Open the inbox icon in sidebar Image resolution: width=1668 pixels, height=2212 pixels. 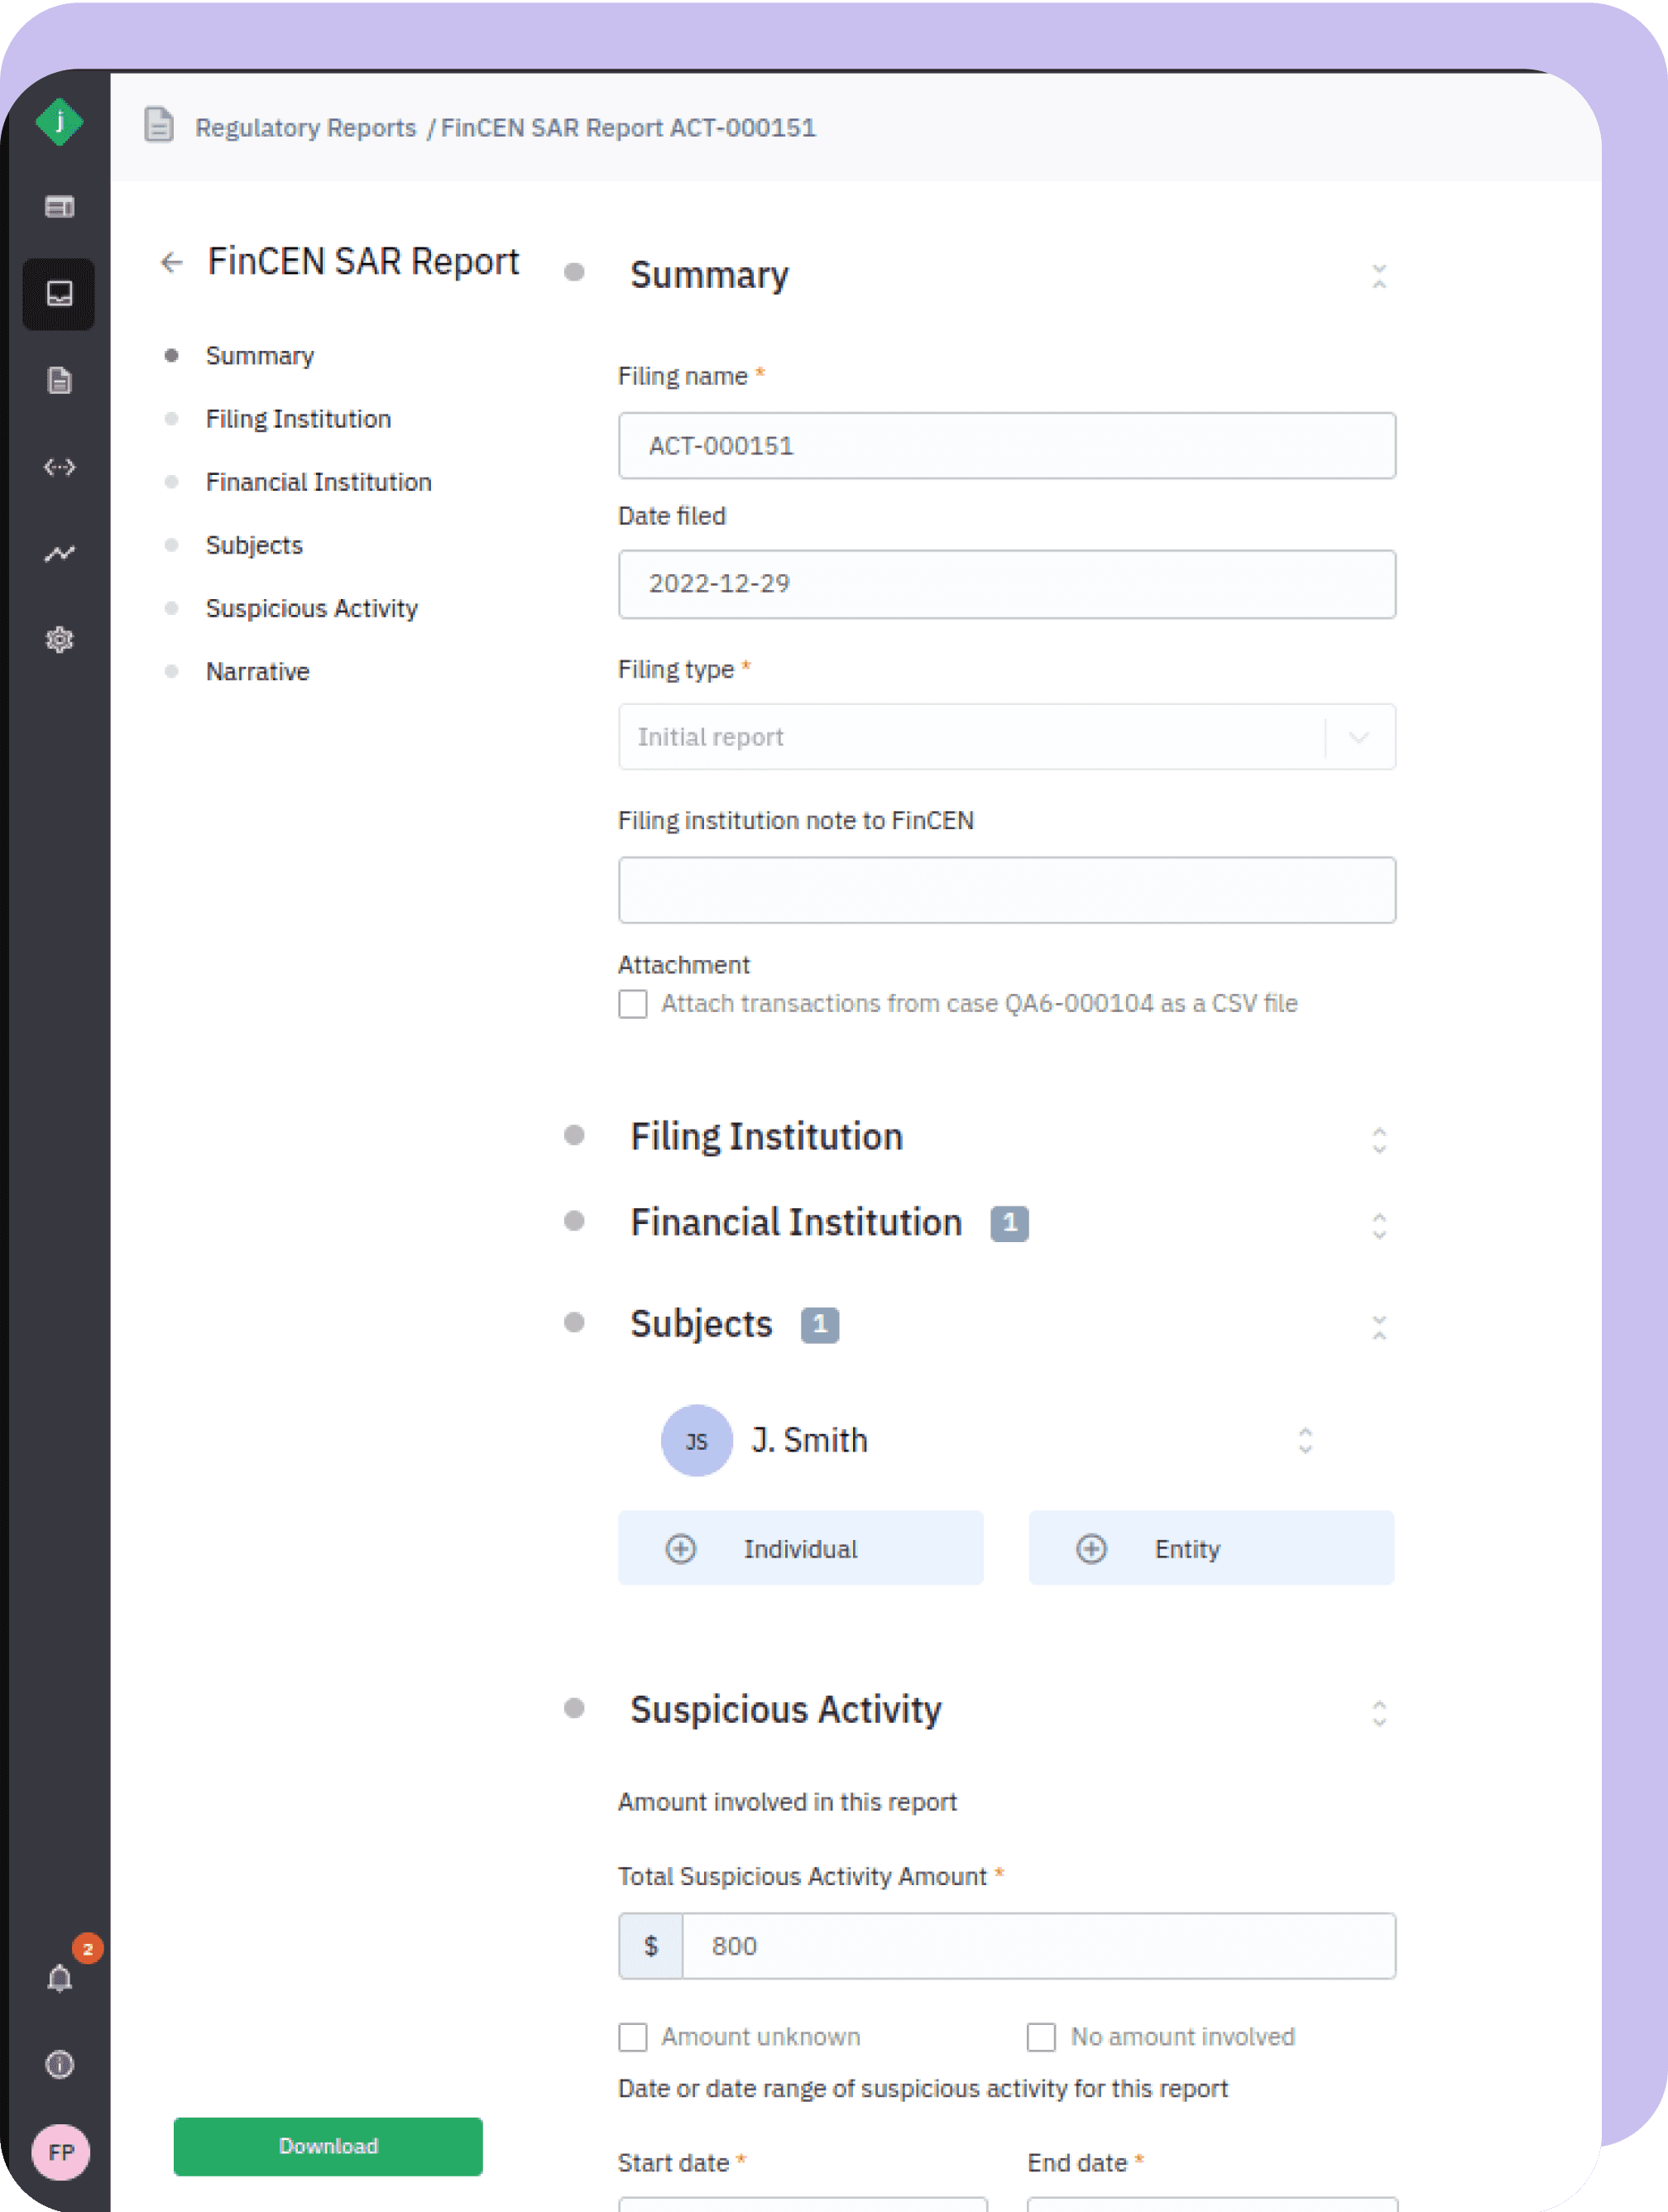[59, 294]
